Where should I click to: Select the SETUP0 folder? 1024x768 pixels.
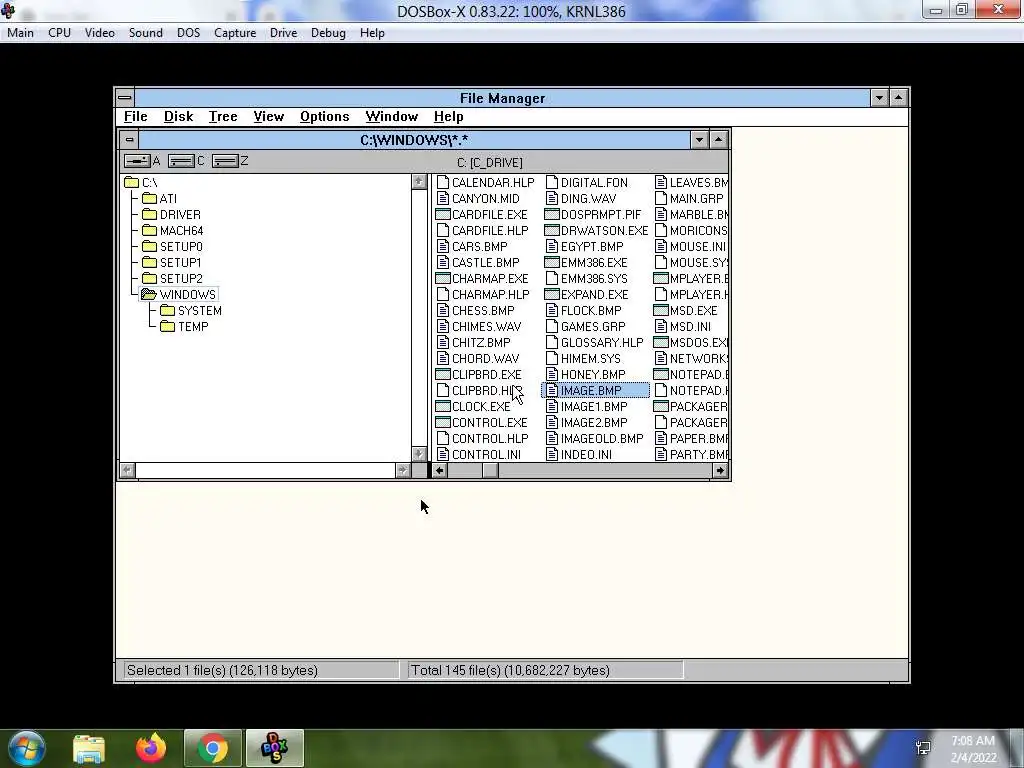click(x=172, y=246)
